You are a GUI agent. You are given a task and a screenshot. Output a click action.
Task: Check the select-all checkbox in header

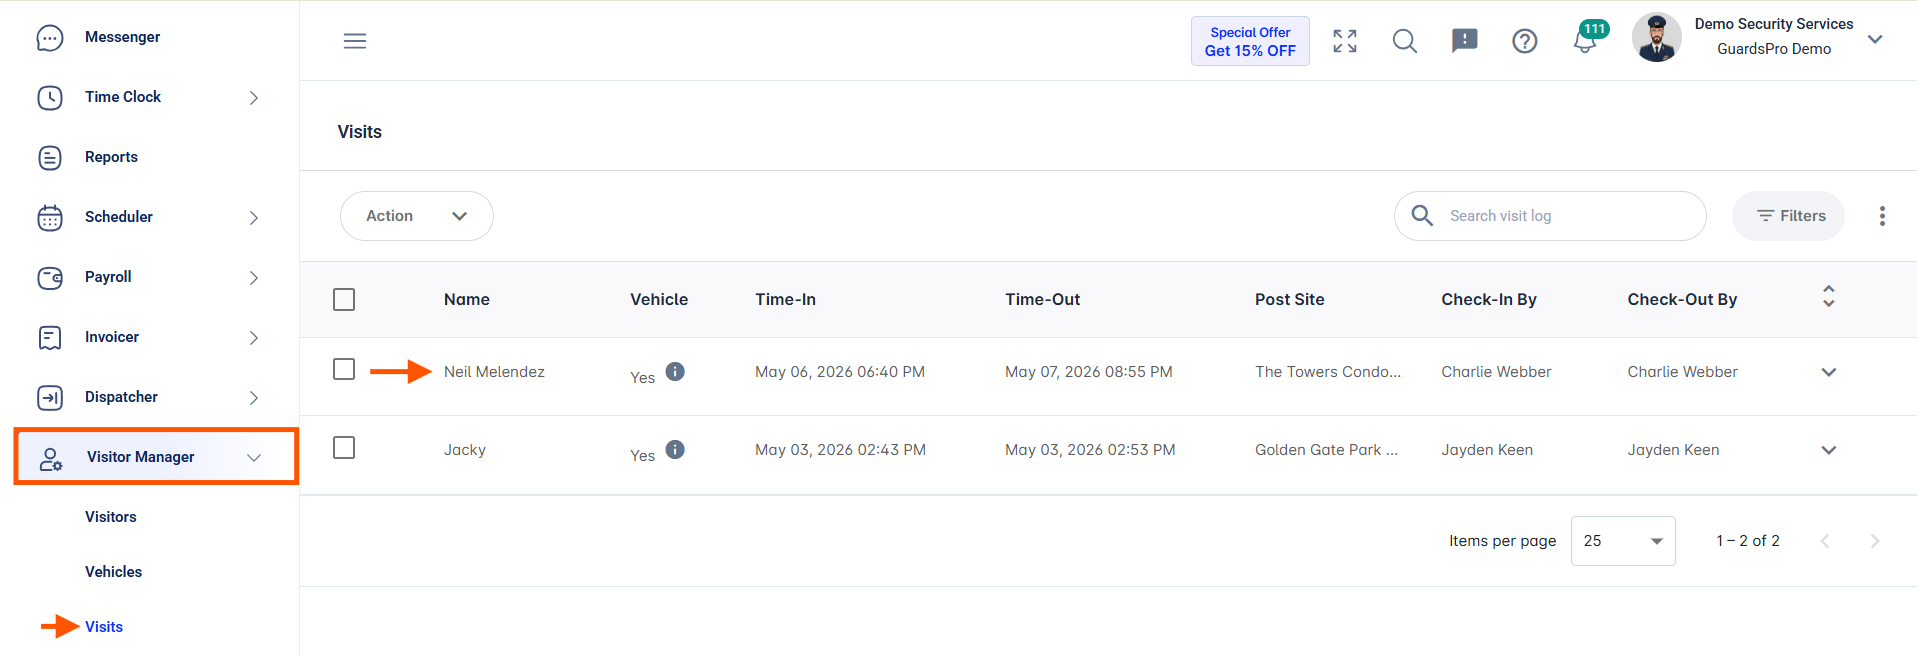(344, 300)
